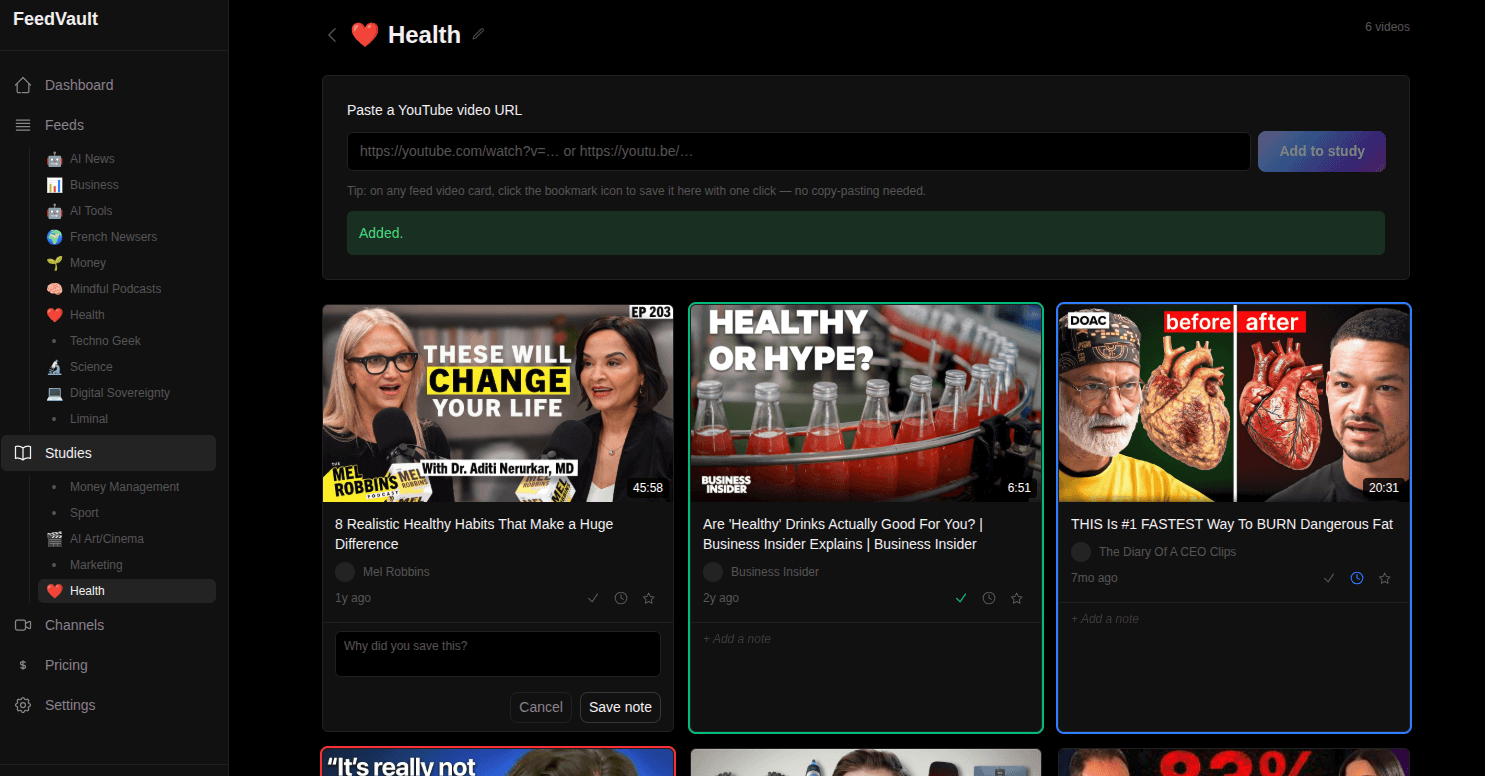
Task: Open the Health feed under Feeds
Action: click(x=127, y=315)
